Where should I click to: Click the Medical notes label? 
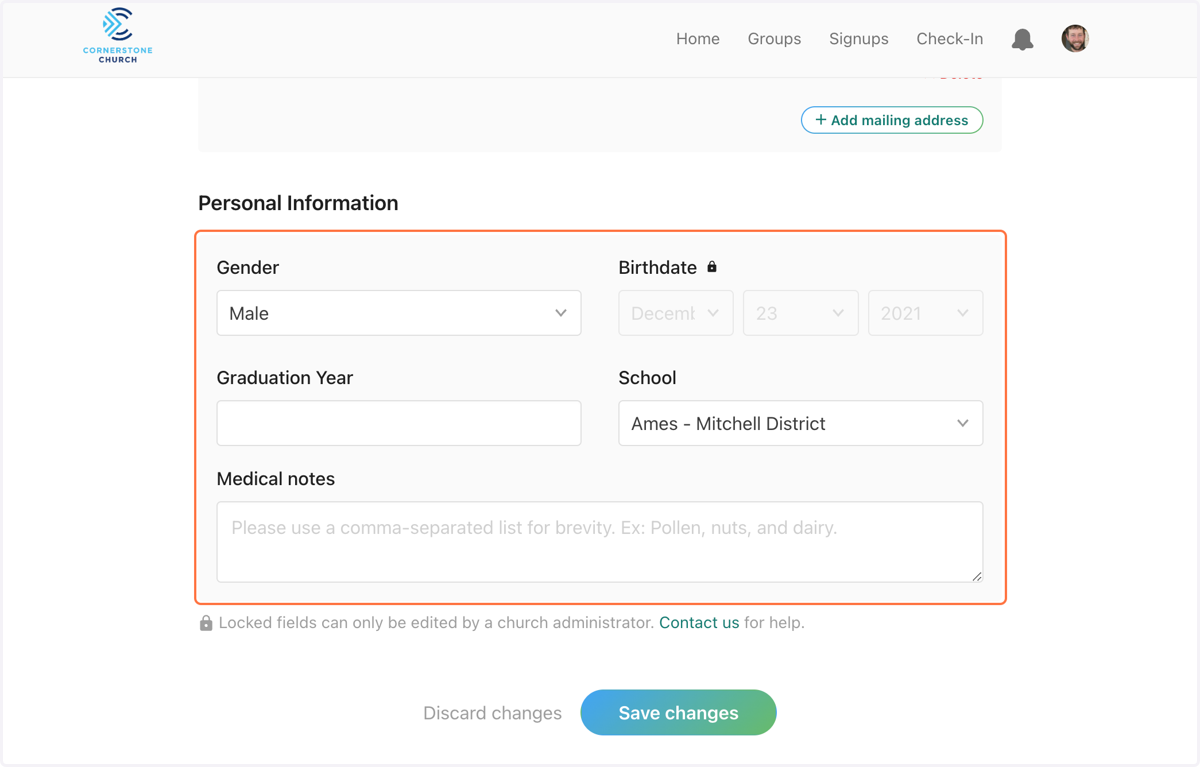pos(276,479)
